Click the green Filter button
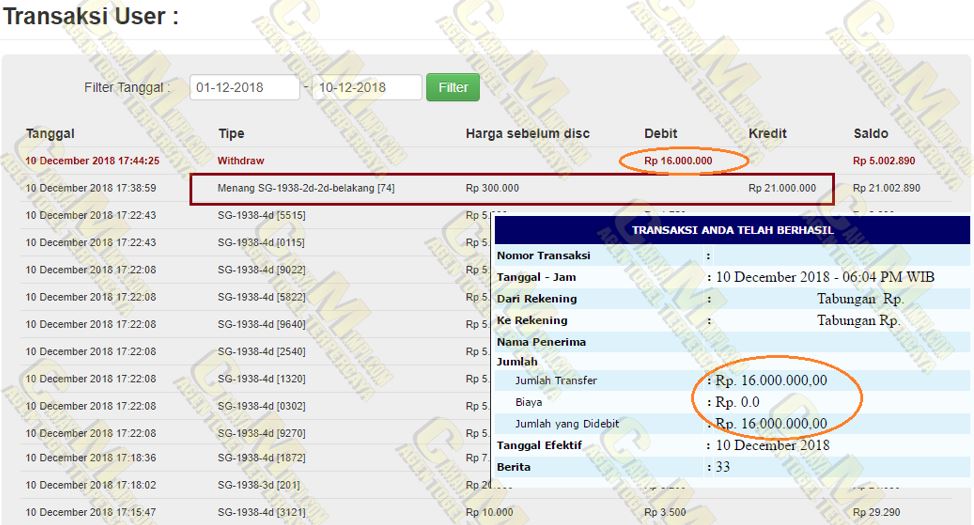 [x=452, y=88]
